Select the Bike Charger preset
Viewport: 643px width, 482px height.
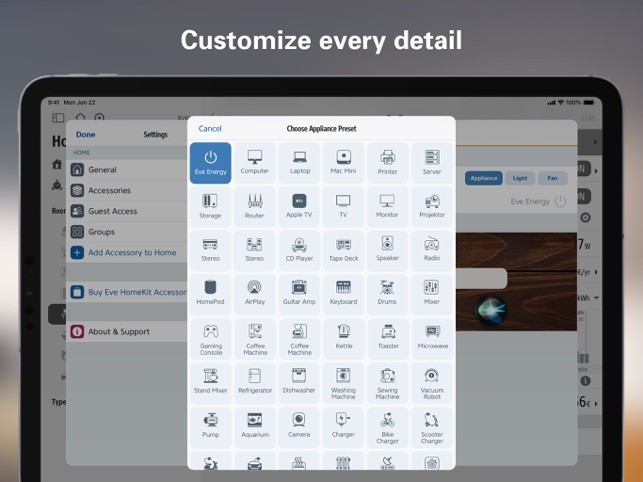tap(388, 427)
